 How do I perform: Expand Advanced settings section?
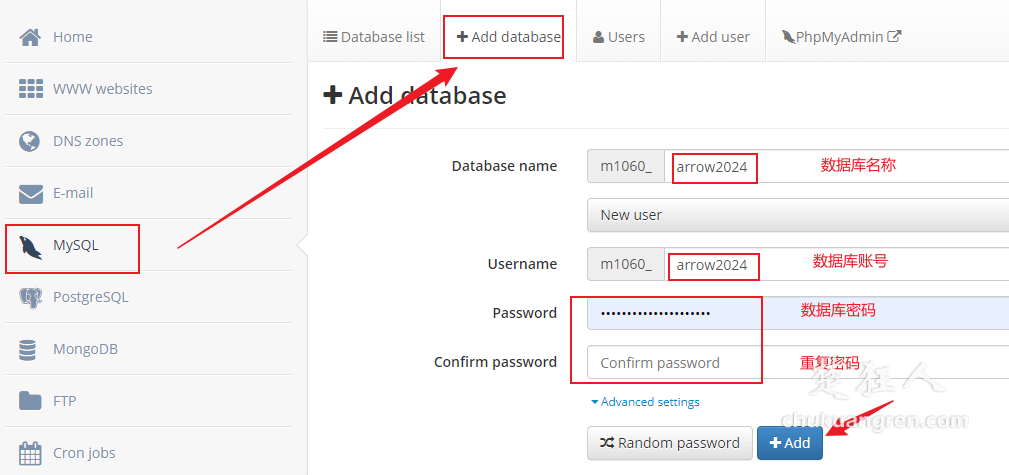pos(645,402)
